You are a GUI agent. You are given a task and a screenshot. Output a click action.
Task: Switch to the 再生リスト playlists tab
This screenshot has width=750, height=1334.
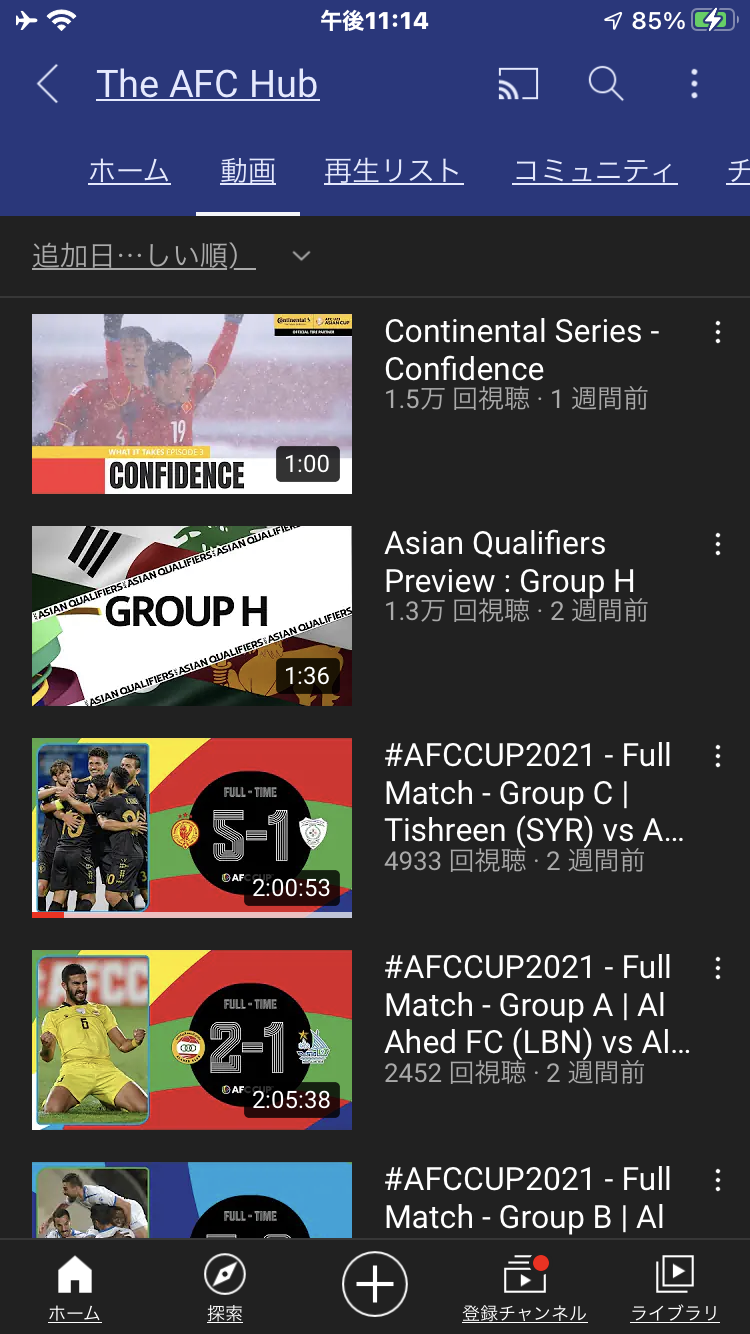click(393, 172)
